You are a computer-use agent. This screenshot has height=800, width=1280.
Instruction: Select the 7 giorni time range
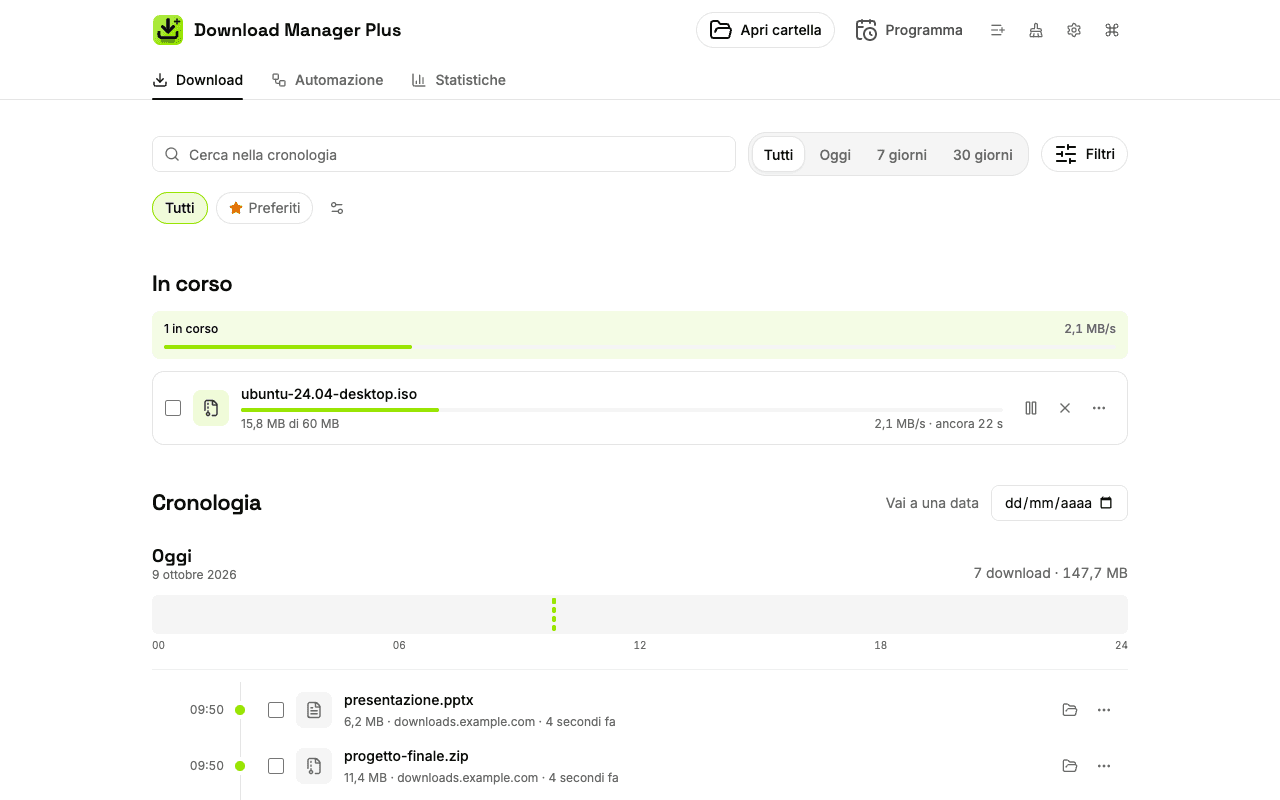point(902,155)
